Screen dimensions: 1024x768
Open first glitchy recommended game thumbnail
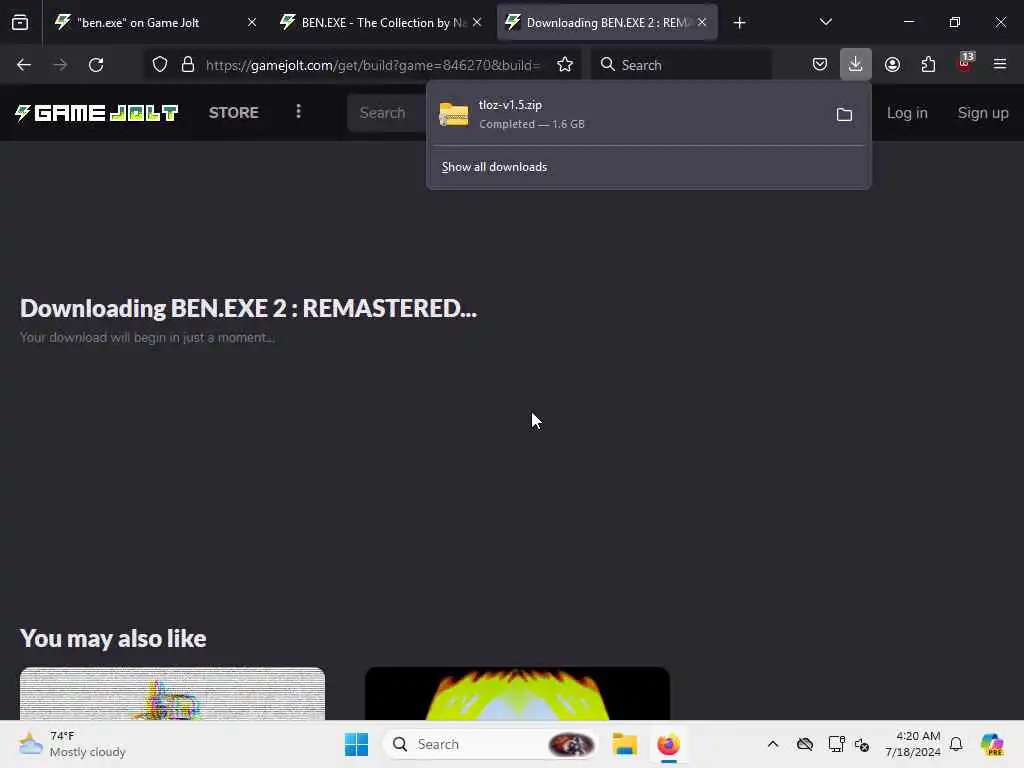[x=172, y=694]
